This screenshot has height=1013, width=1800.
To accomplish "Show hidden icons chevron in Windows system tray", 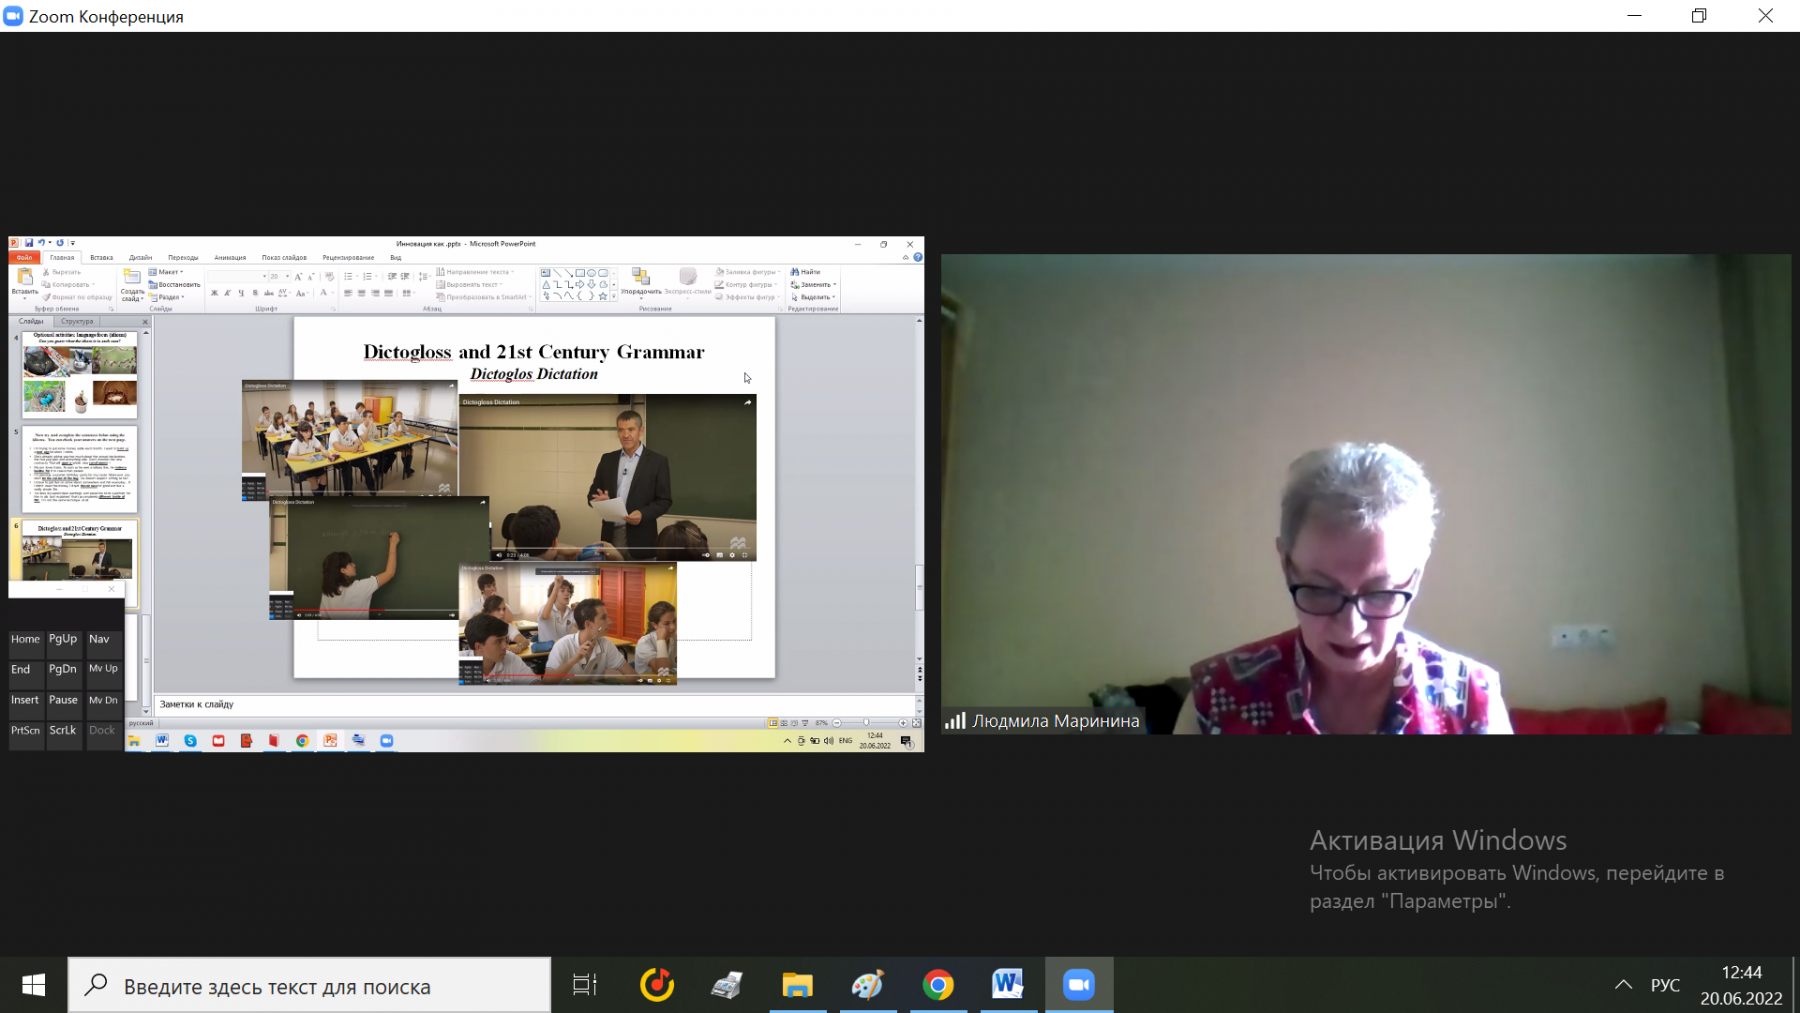I will point(1624,985).
